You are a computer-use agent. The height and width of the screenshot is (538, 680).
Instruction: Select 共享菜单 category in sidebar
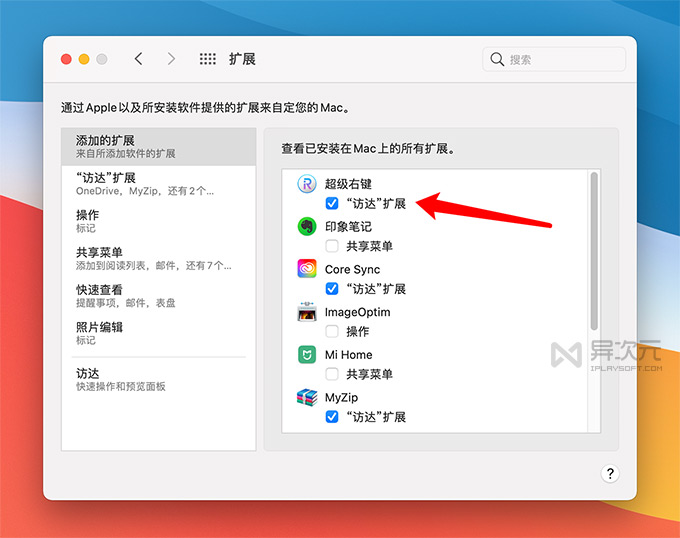(159, 258)
